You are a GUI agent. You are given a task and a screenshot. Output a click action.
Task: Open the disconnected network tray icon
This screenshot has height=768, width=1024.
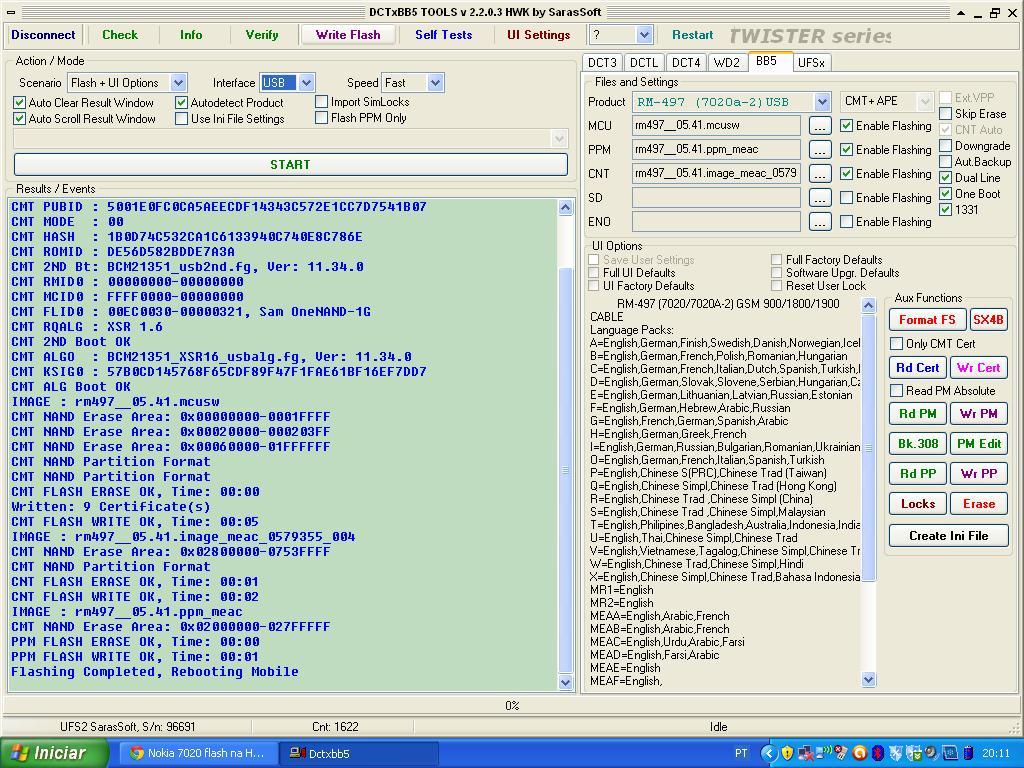pyautogui.click(x=805, y=753)
